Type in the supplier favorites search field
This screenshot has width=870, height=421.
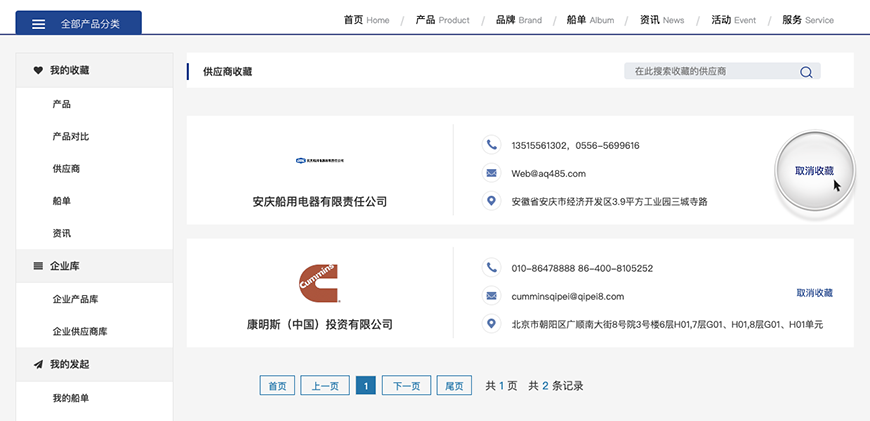(x=710, y=72)
